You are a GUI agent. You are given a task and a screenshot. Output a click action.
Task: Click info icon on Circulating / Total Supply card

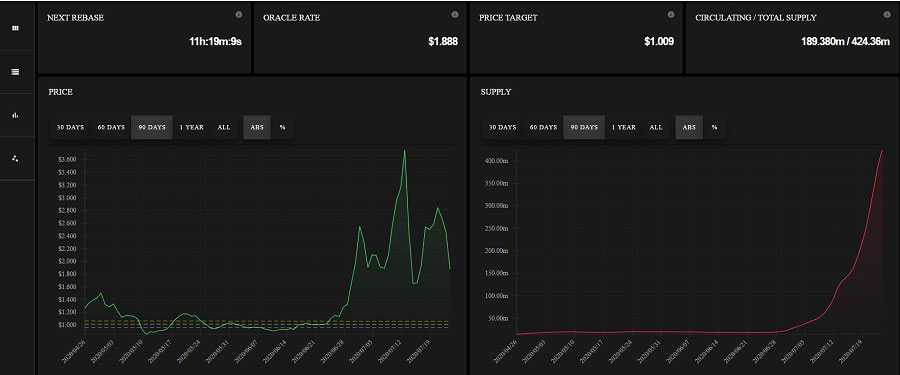(x=887, y=14)
